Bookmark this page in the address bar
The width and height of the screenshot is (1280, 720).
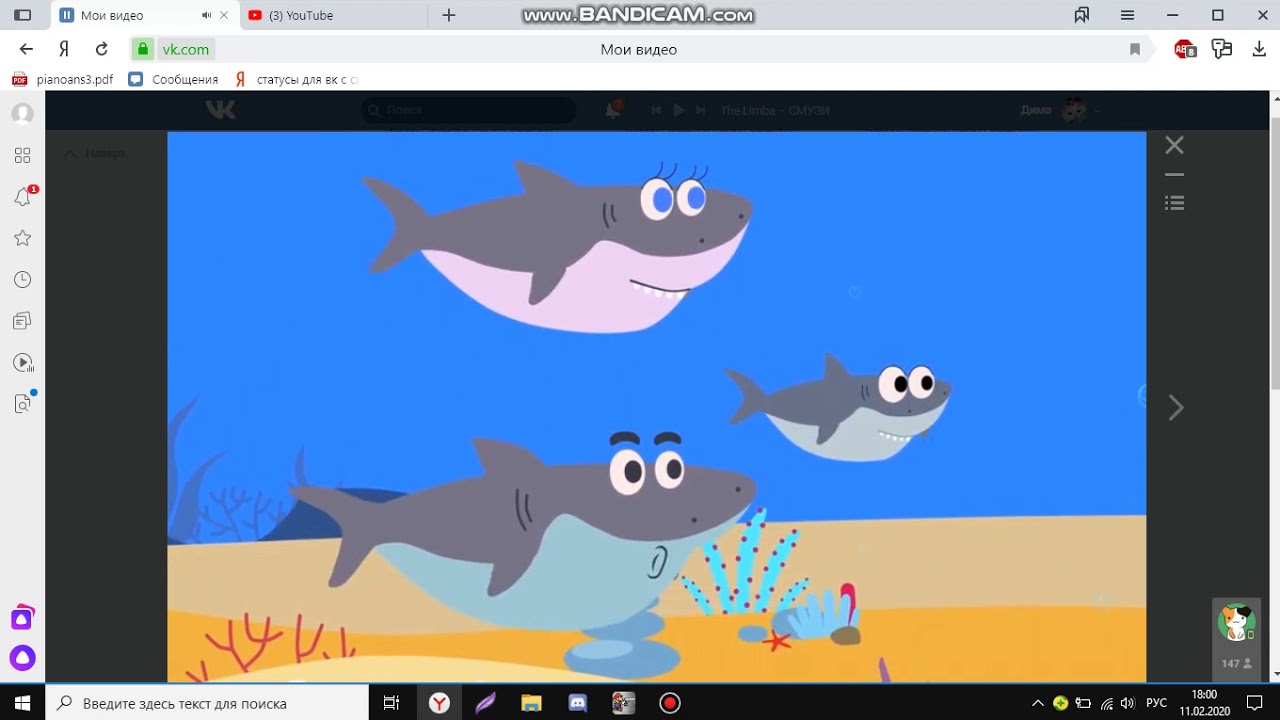tap(1135, 49)
